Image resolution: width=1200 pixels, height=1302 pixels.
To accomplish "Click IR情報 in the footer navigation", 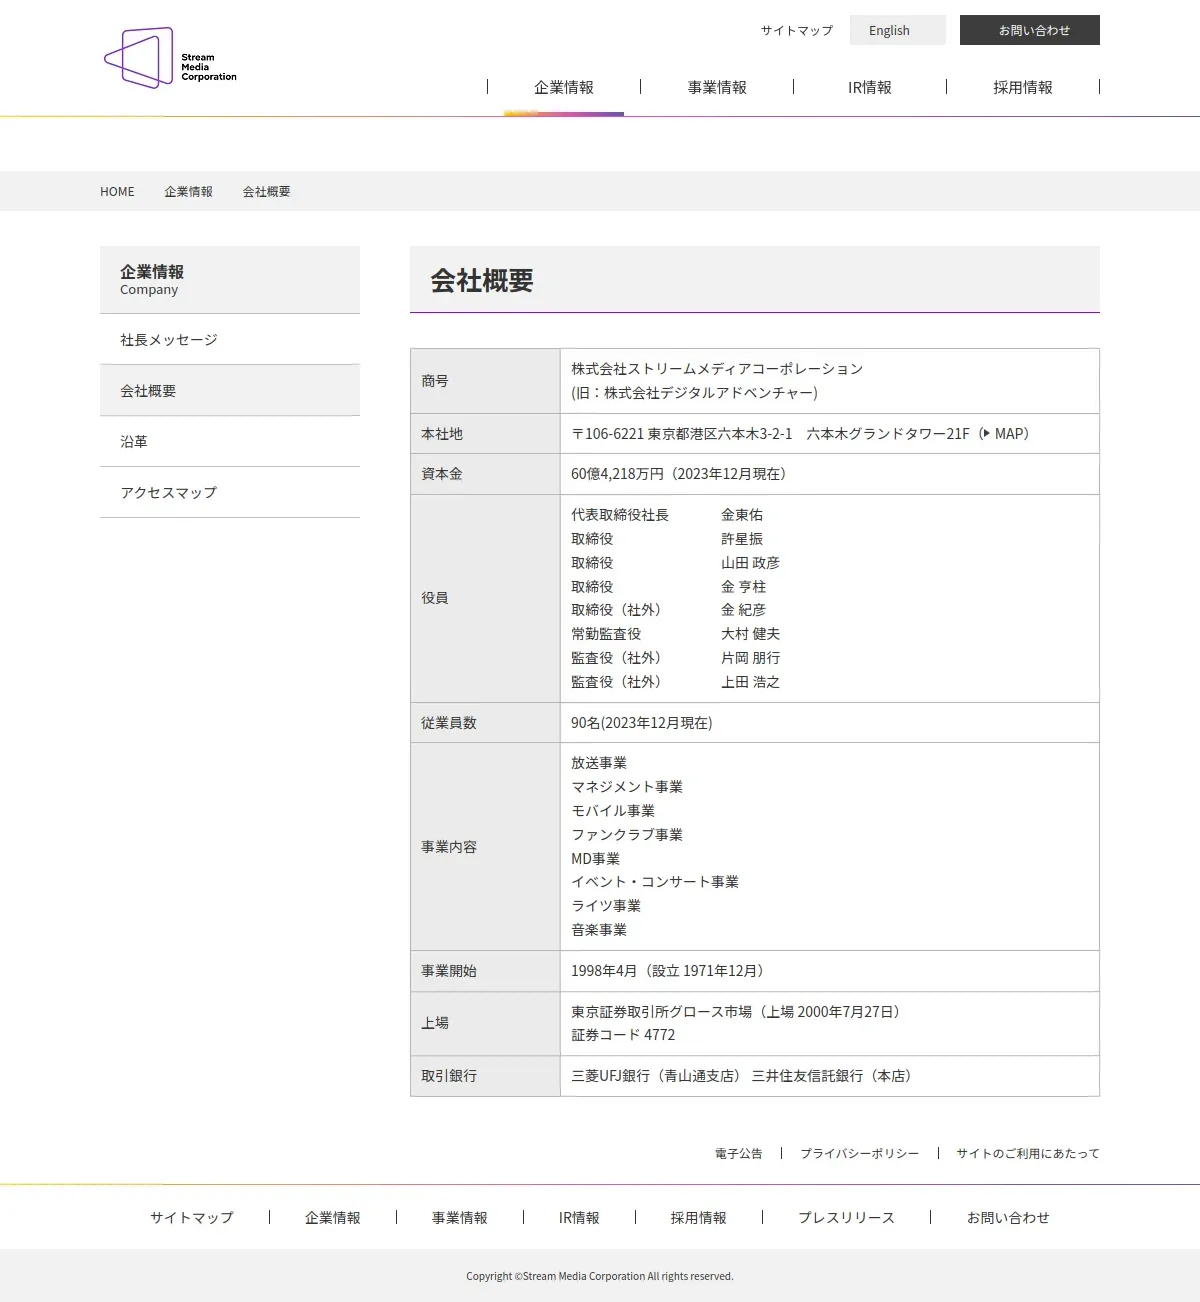I will (x=579, y=1217).
